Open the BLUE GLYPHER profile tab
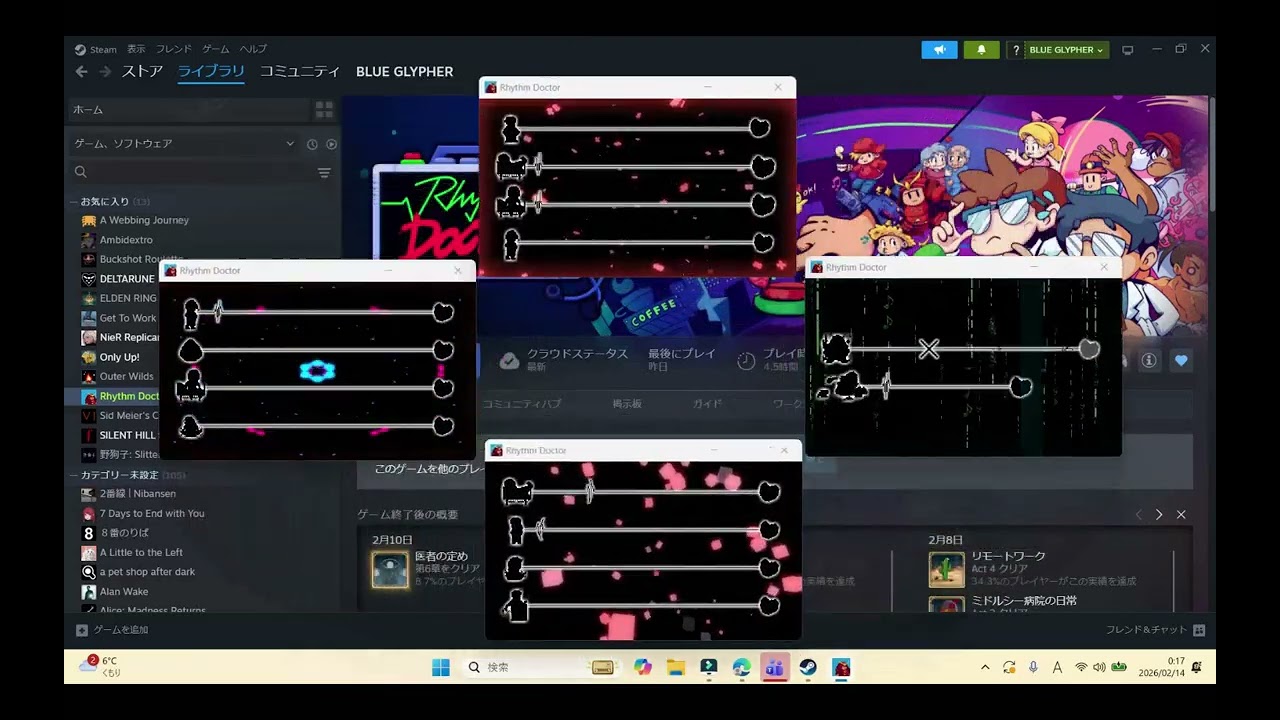This screenshot has width=1280, height=720. click(x=405, y=72)
